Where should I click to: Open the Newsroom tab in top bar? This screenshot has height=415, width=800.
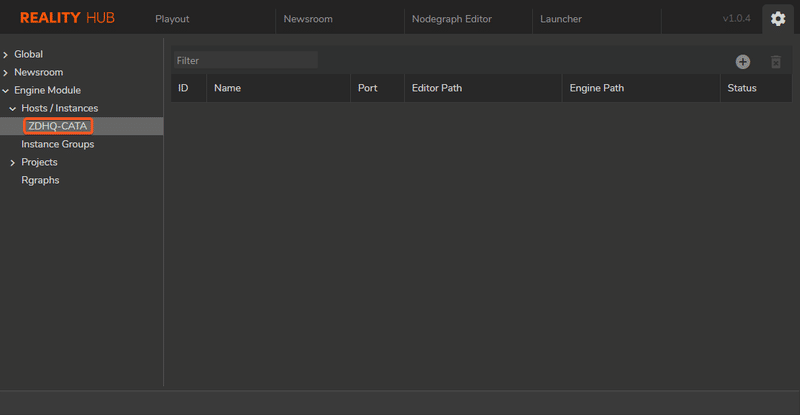[308, 19]
